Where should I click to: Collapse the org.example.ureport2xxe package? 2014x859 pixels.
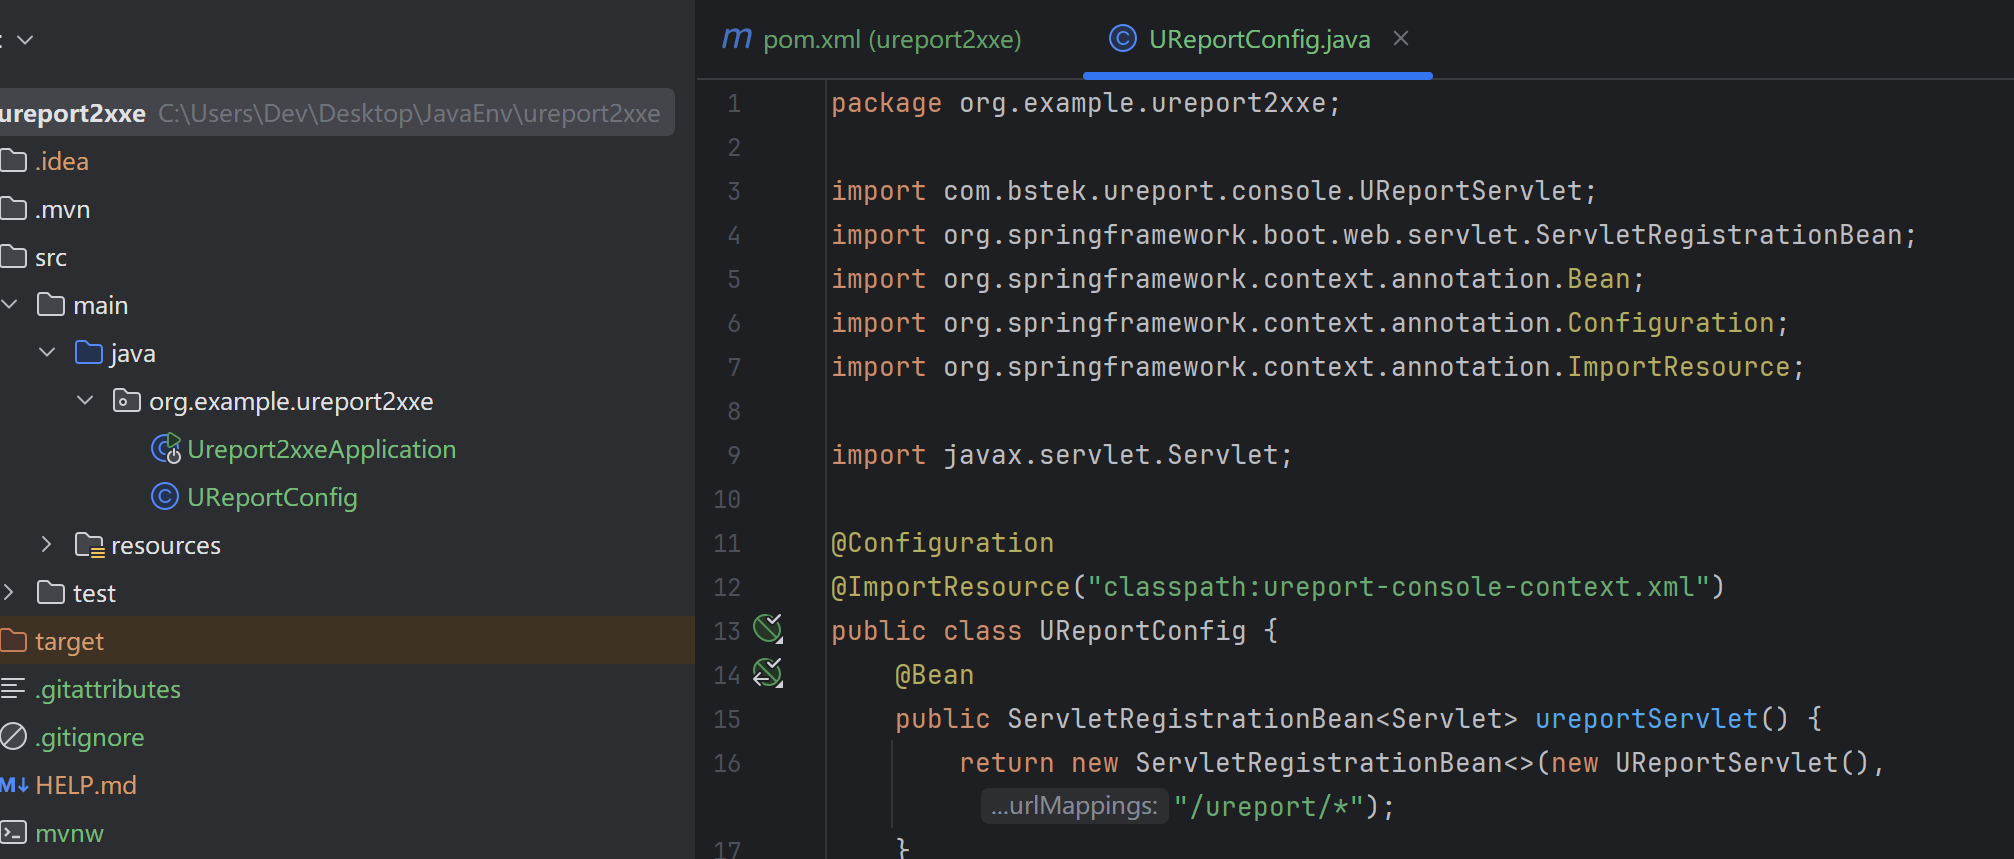[x=85, y=400]
